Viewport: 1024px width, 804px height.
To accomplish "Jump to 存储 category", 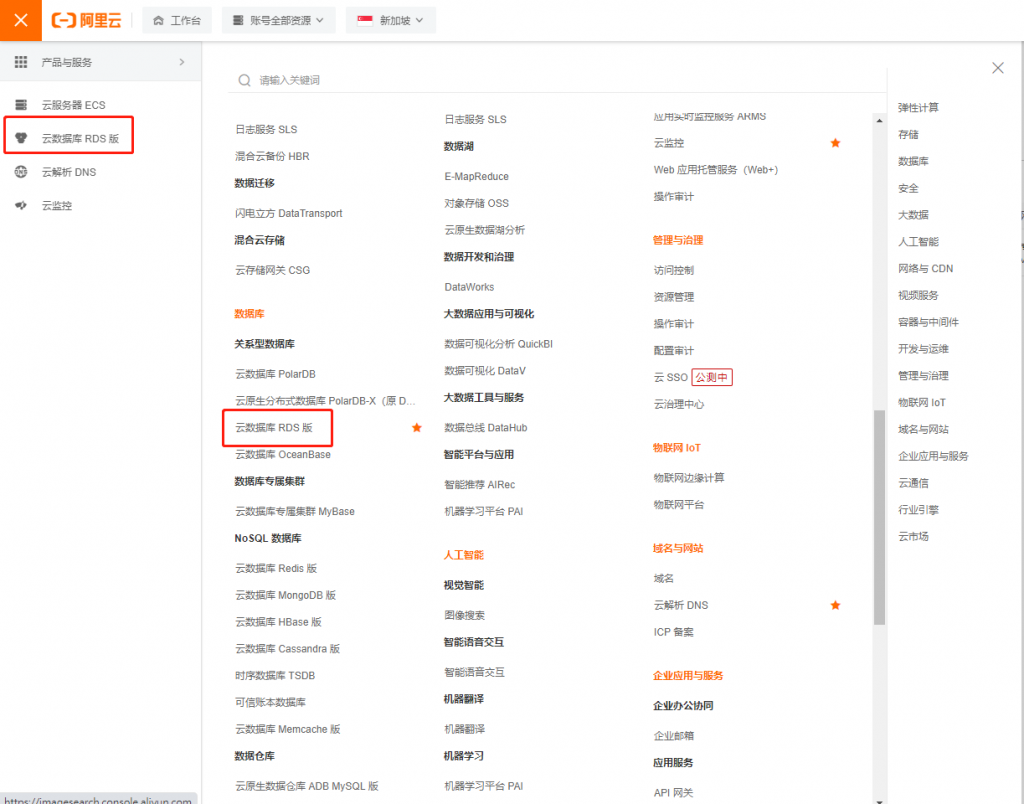I will click(x=908, y=135).
